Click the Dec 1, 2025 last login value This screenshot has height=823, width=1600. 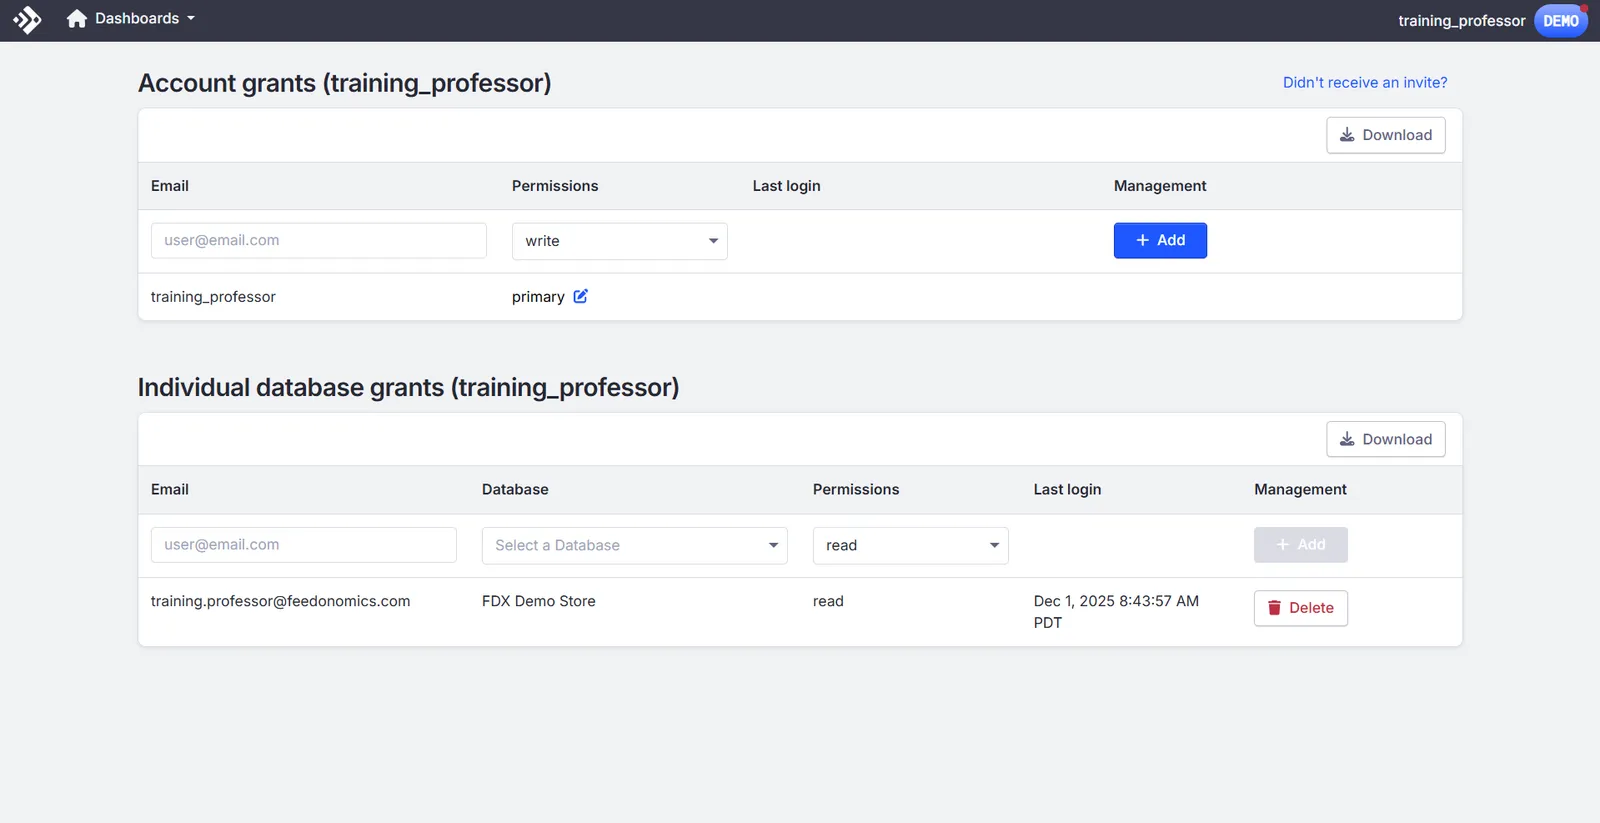coord(1116,612)
